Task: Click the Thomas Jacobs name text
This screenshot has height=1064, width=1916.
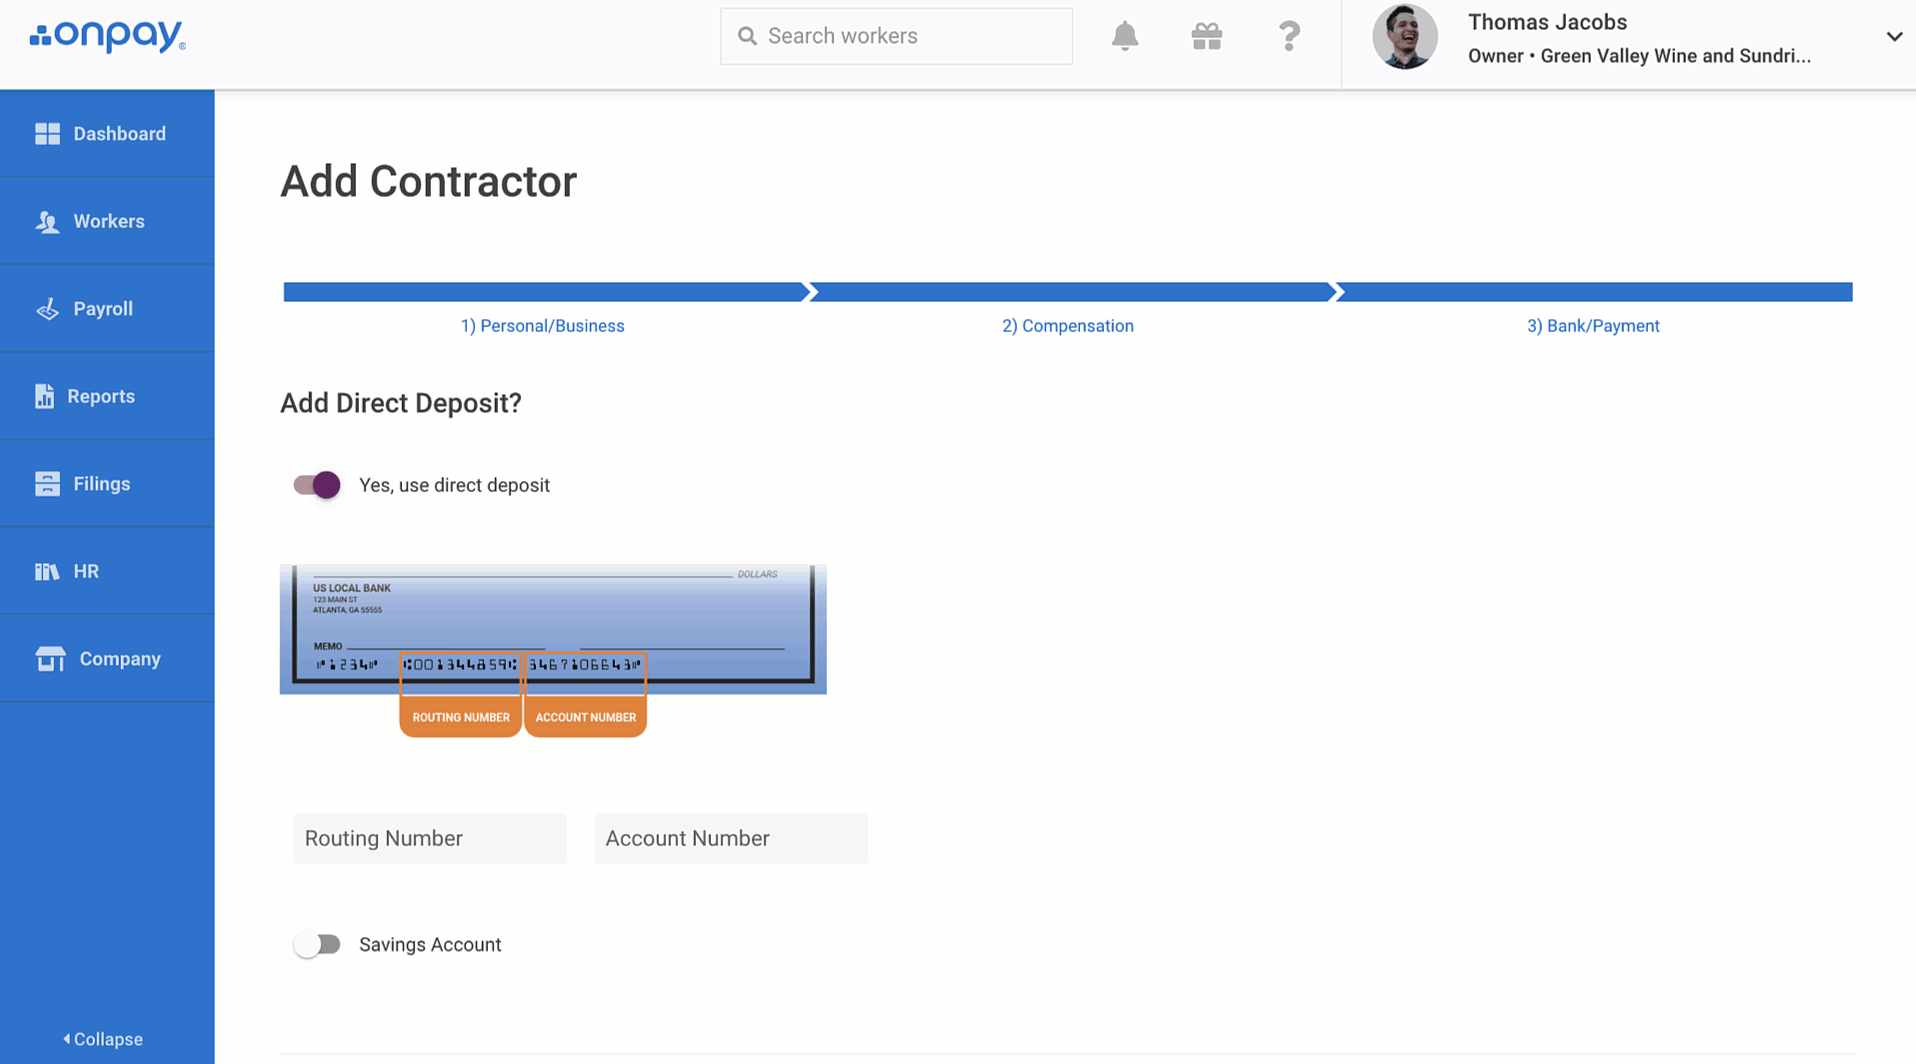Action: (1547, 22)
